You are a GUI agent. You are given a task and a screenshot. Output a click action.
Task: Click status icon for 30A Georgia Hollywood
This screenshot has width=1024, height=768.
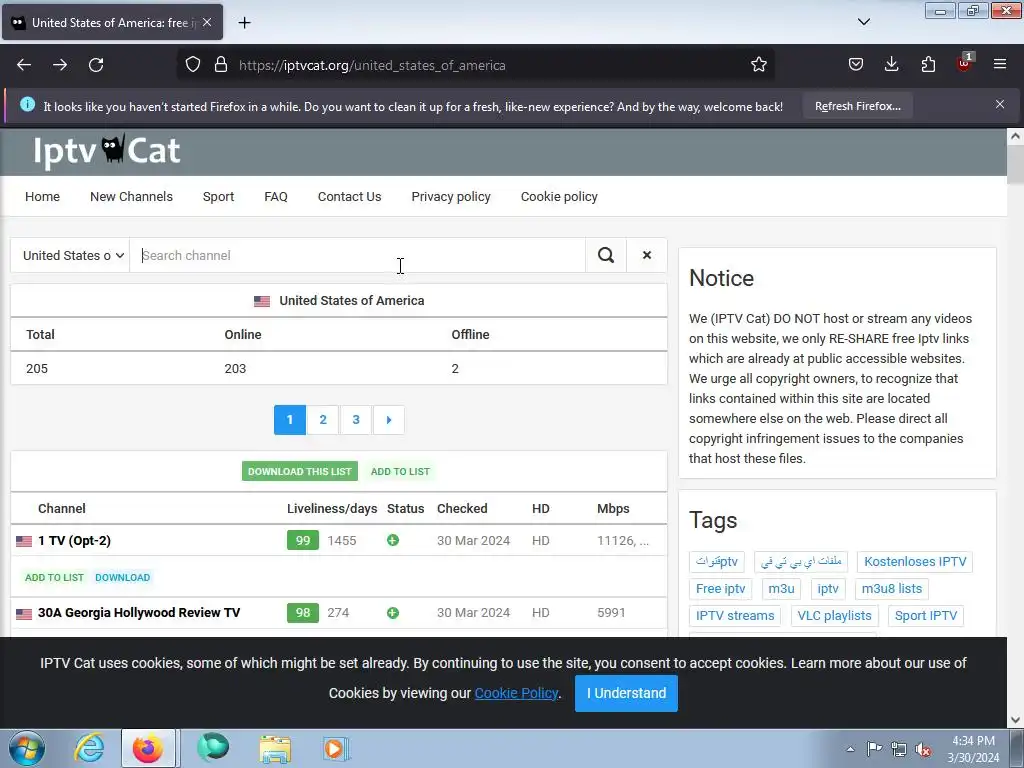392,613
